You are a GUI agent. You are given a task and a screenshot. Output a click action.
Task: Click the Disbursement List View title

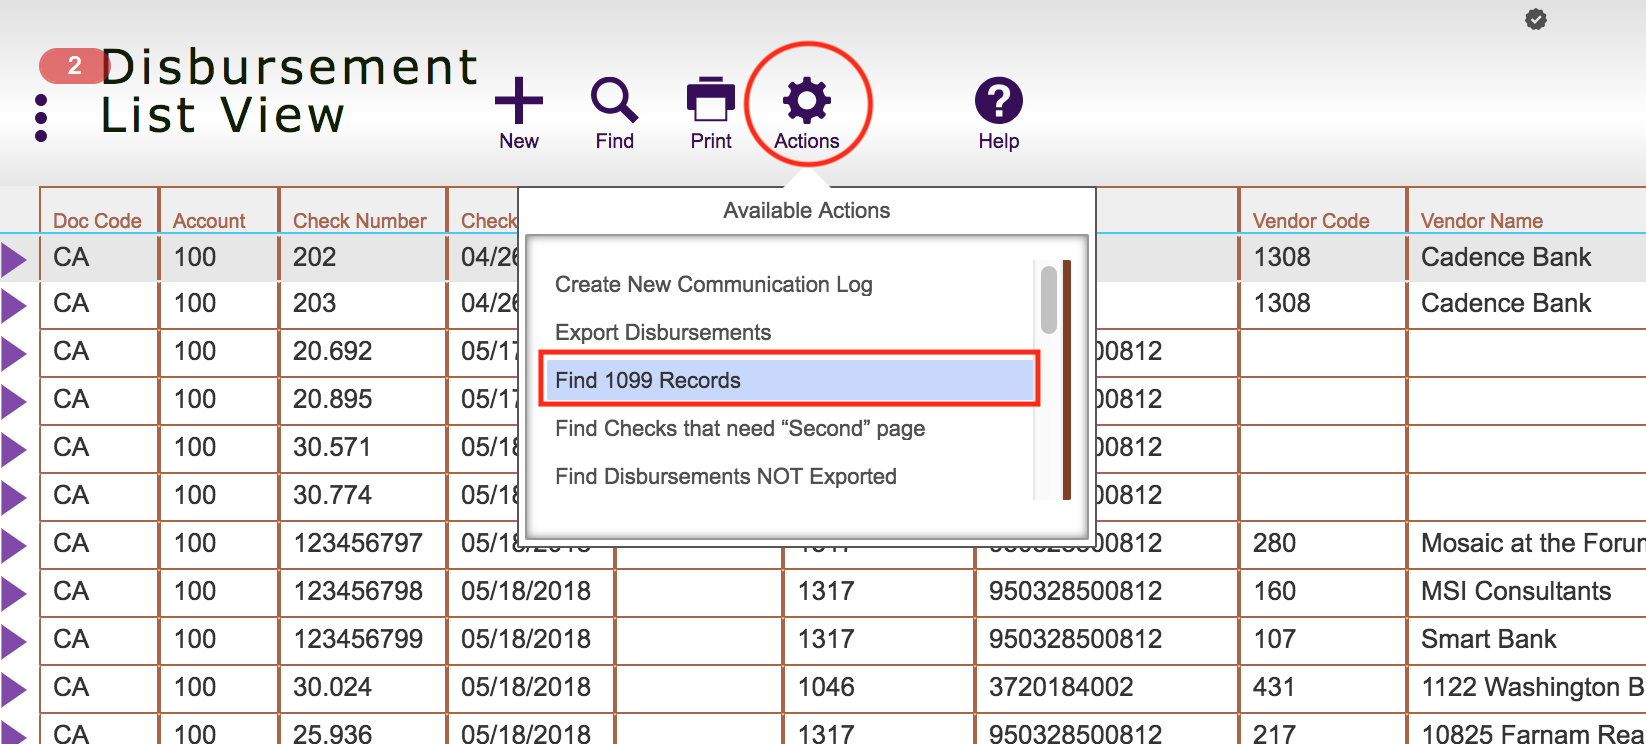289,91
